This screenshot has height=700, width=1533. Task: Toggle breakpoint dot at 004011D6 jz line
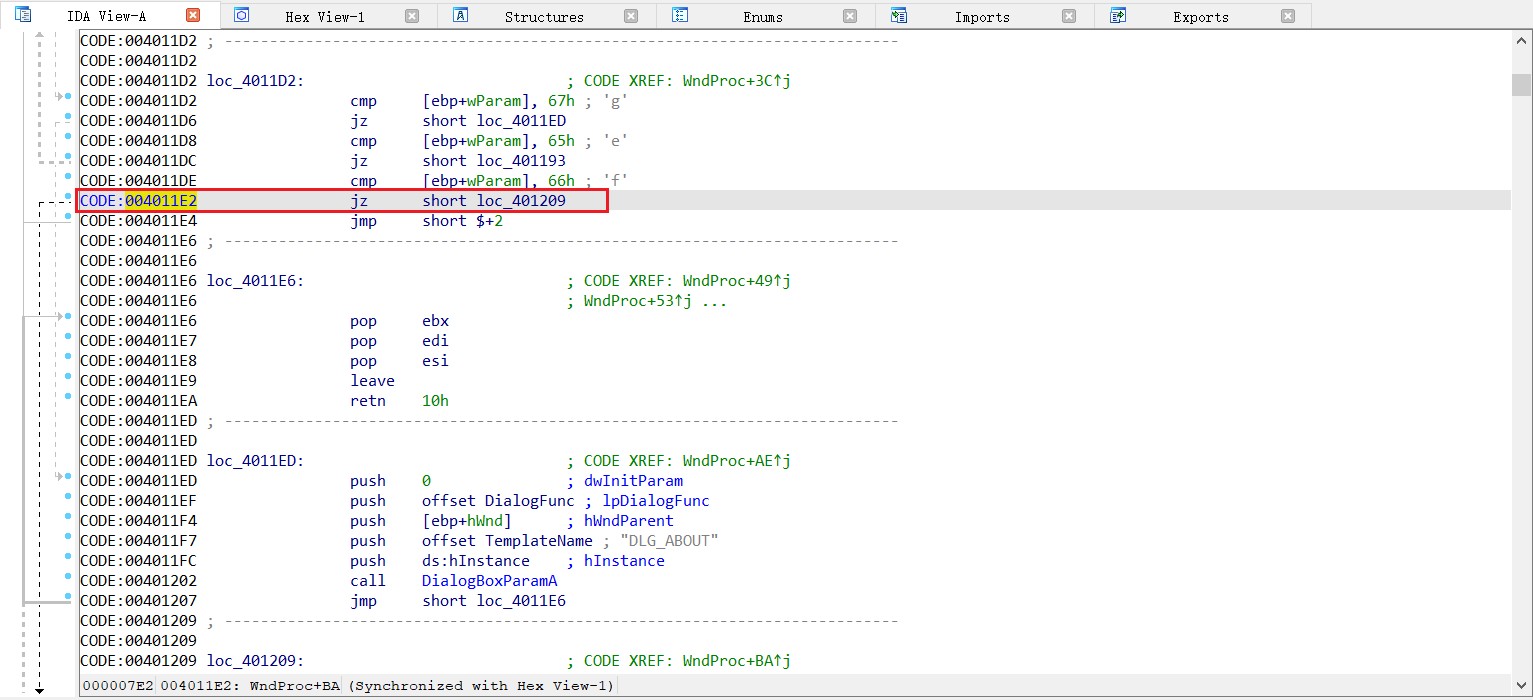coord(68,117)
